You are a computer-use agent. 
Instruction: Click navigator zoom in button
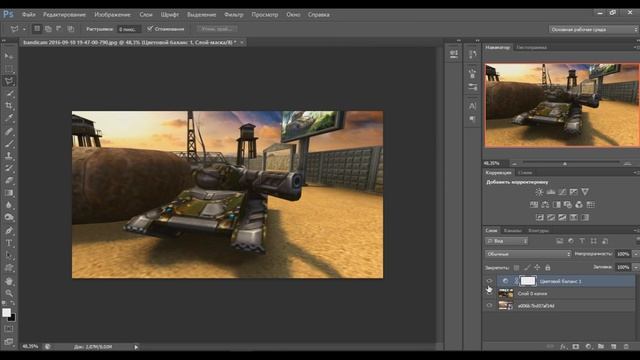click(x=628, y=163)
